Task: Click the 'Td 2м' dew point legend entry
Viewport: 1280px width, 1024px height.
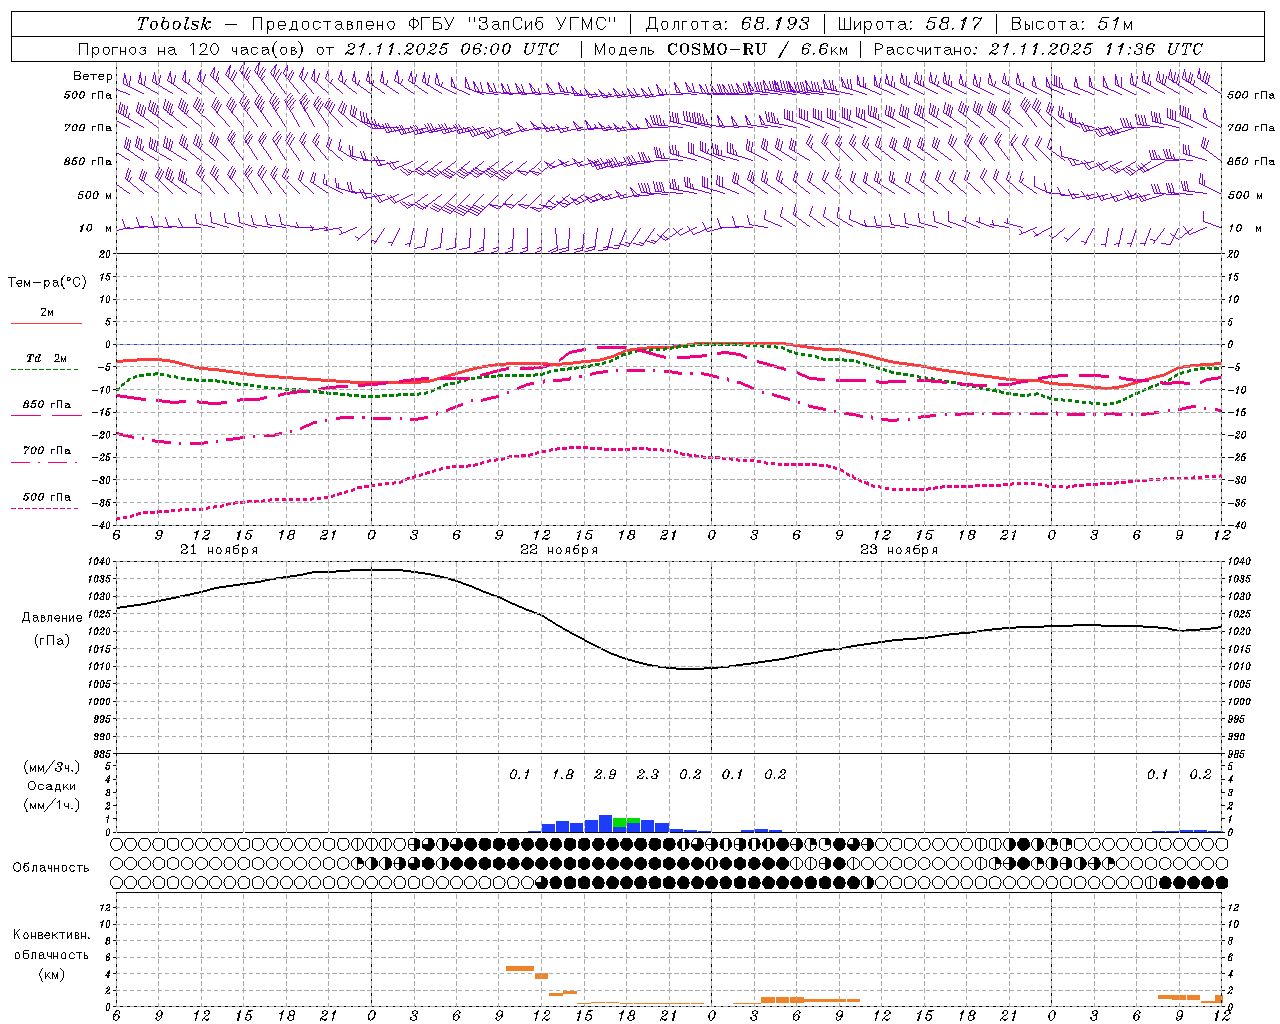Action: pyautogui.click(x=46, y=358)
